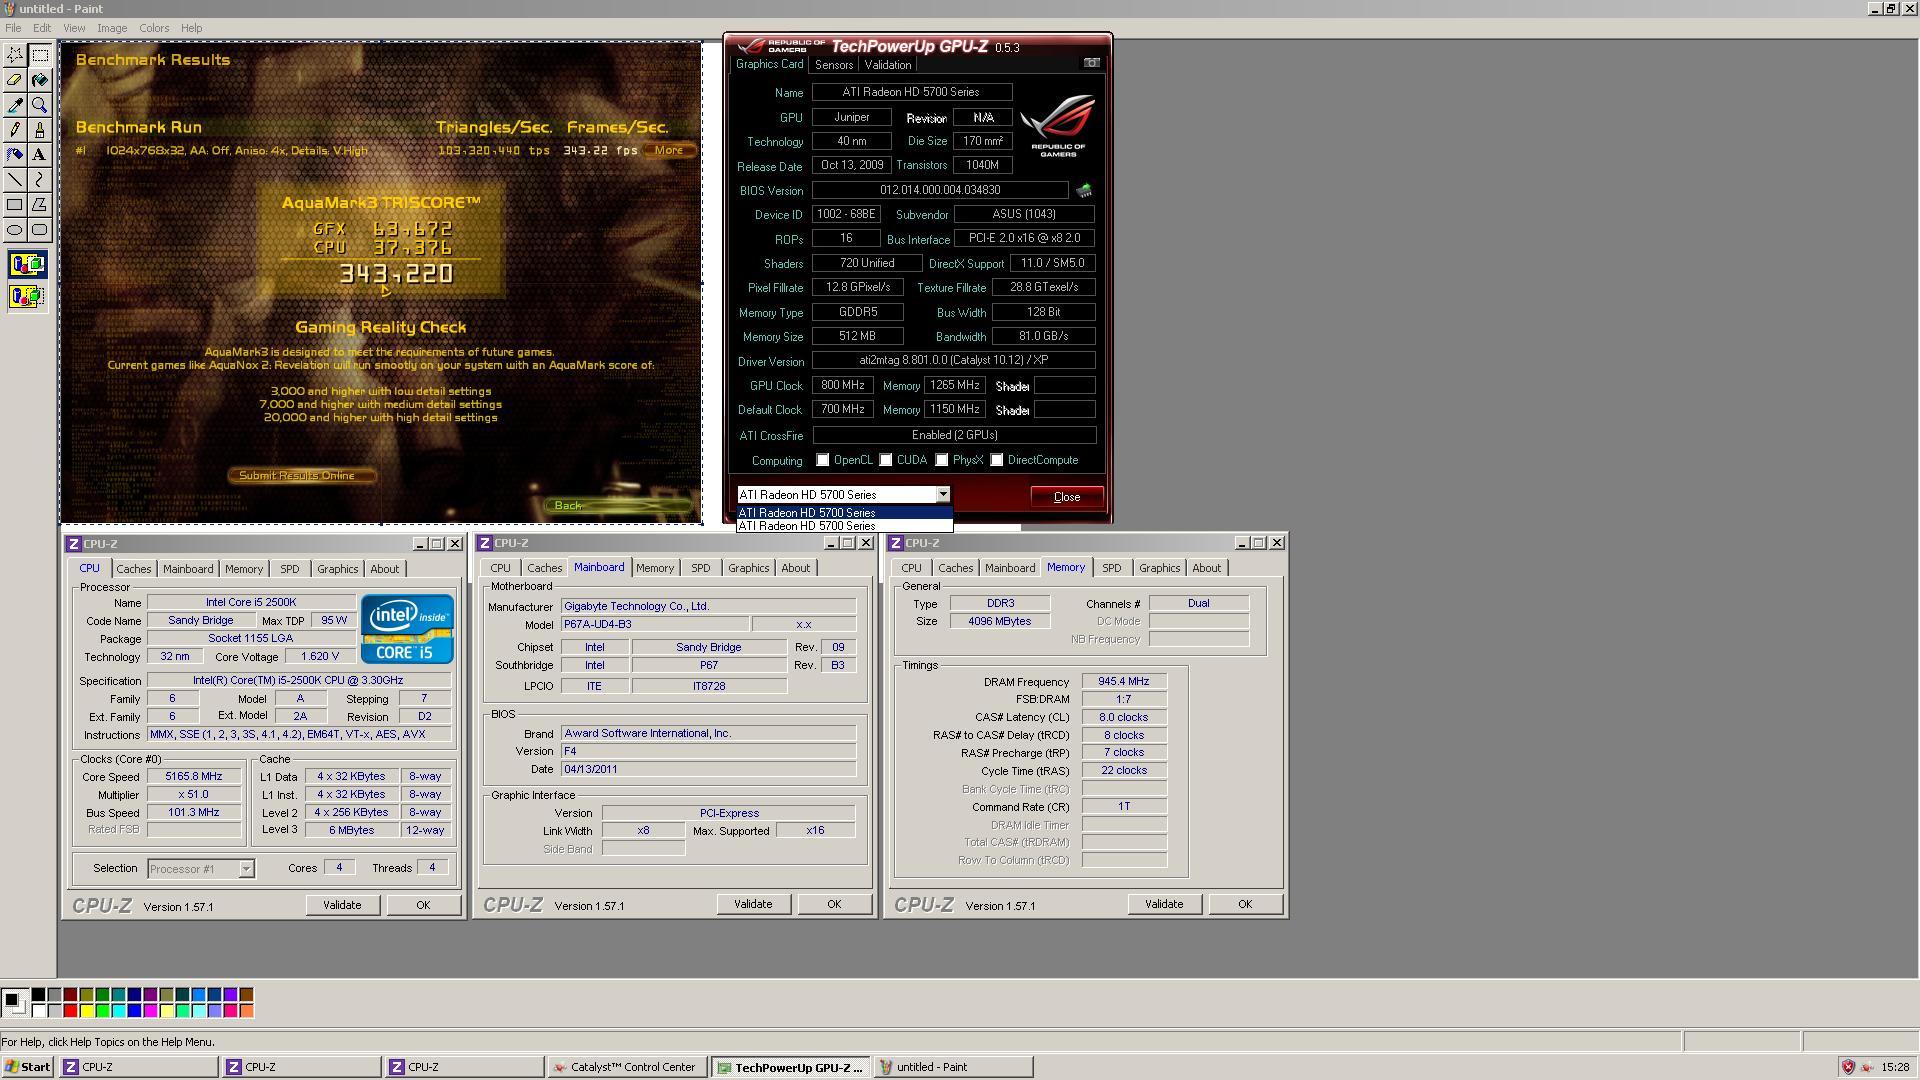Screen dimensions: 1920x1080
Task: Select the Rounded Rectangle tool
Action: pos(40,230)
